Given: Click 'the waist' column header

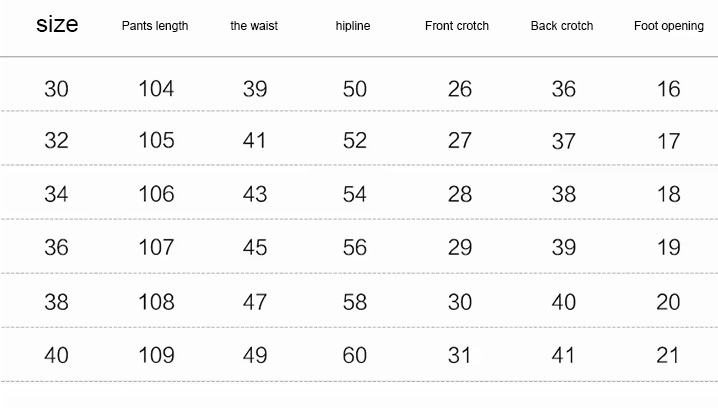Looking at the screenshot, I should (254, 26).
